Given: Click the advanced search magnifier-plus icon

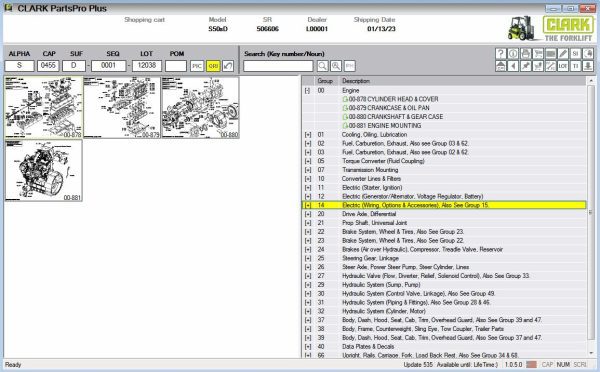Looking at the screenshot, I should [x=336, y=66].
